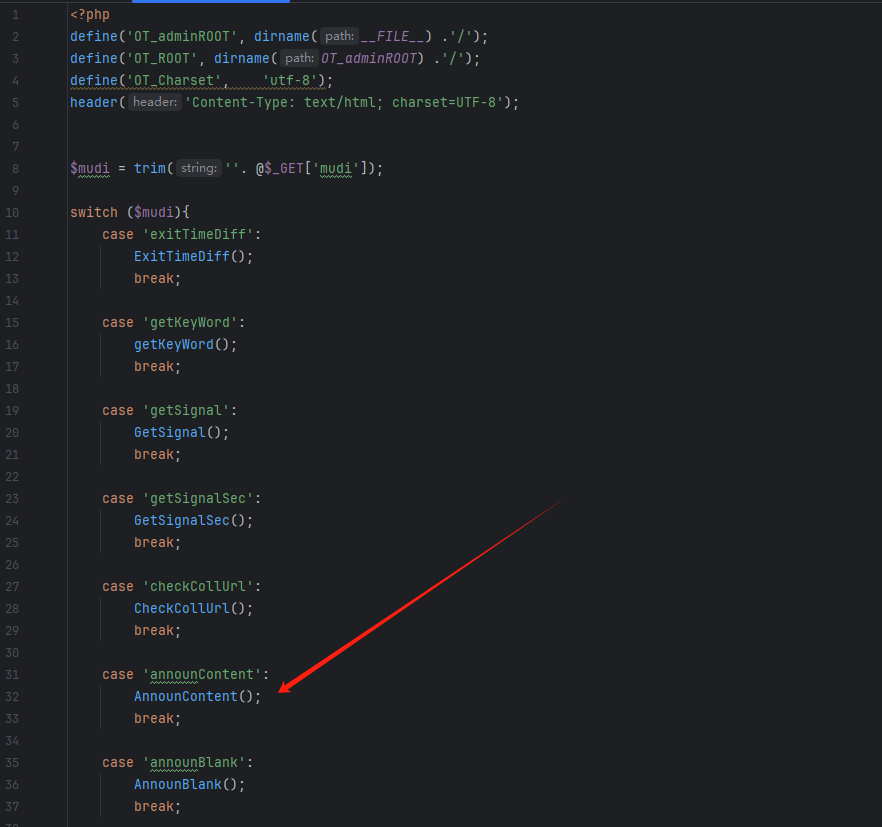882x827 pixels.
Task: Click line number 32 in the gutter
Action: click(x=12, y=697)
